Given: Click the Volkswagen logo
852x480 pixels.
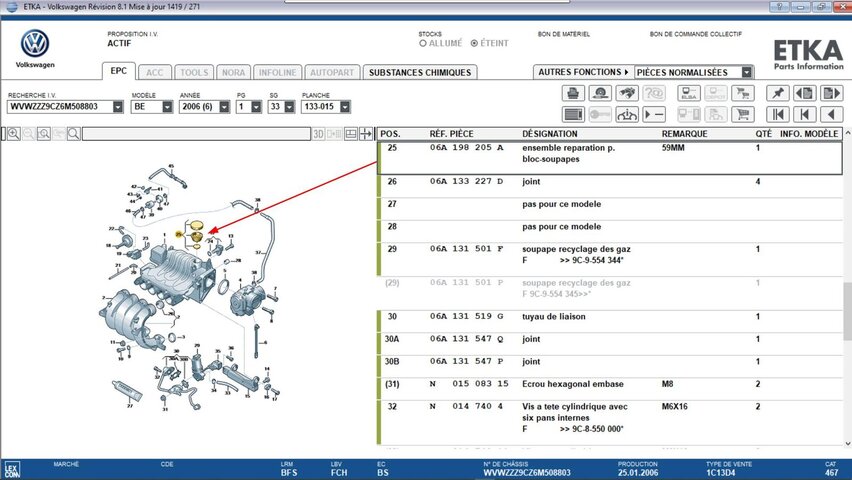Looking at the screenshot, I should click(35, 44).
